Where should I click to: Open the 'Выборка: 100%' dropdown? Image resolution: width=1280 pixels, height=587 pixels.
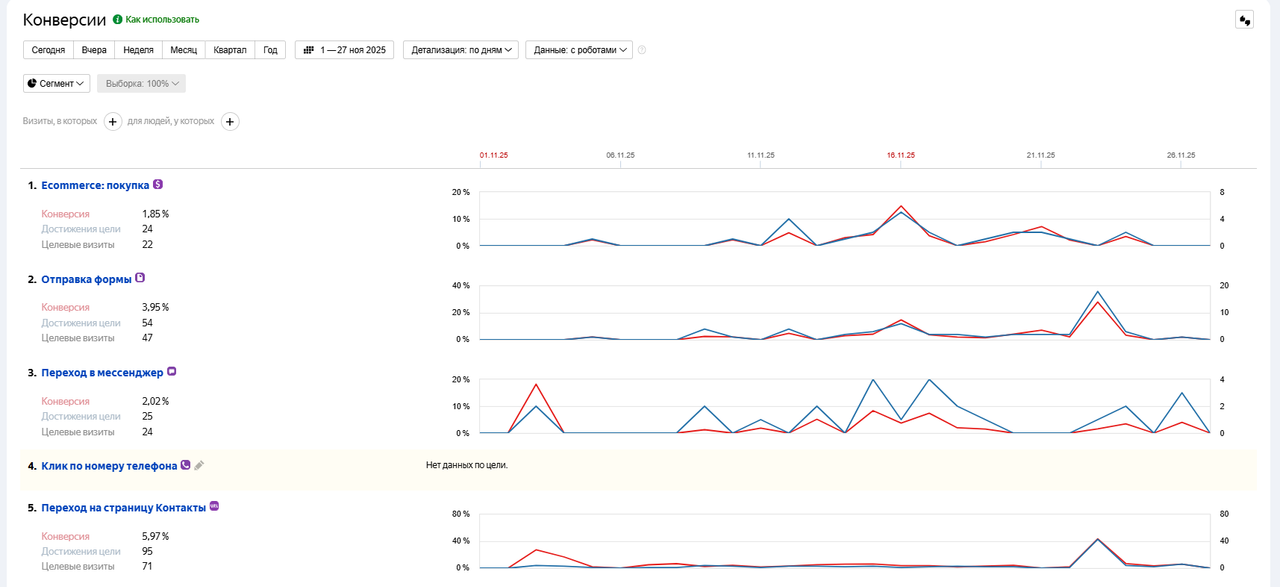point(141,84)
